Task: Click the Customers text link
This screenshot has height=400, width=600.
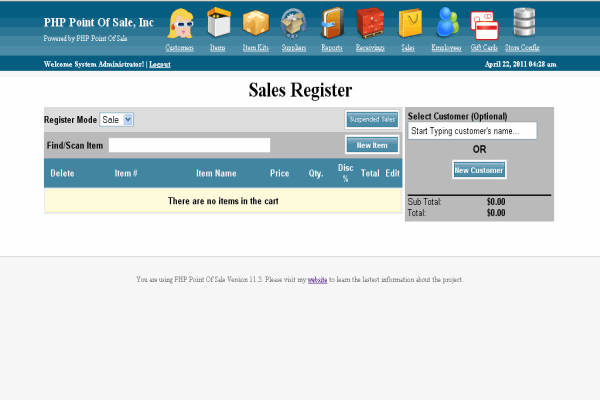Action: pos(179,47)
